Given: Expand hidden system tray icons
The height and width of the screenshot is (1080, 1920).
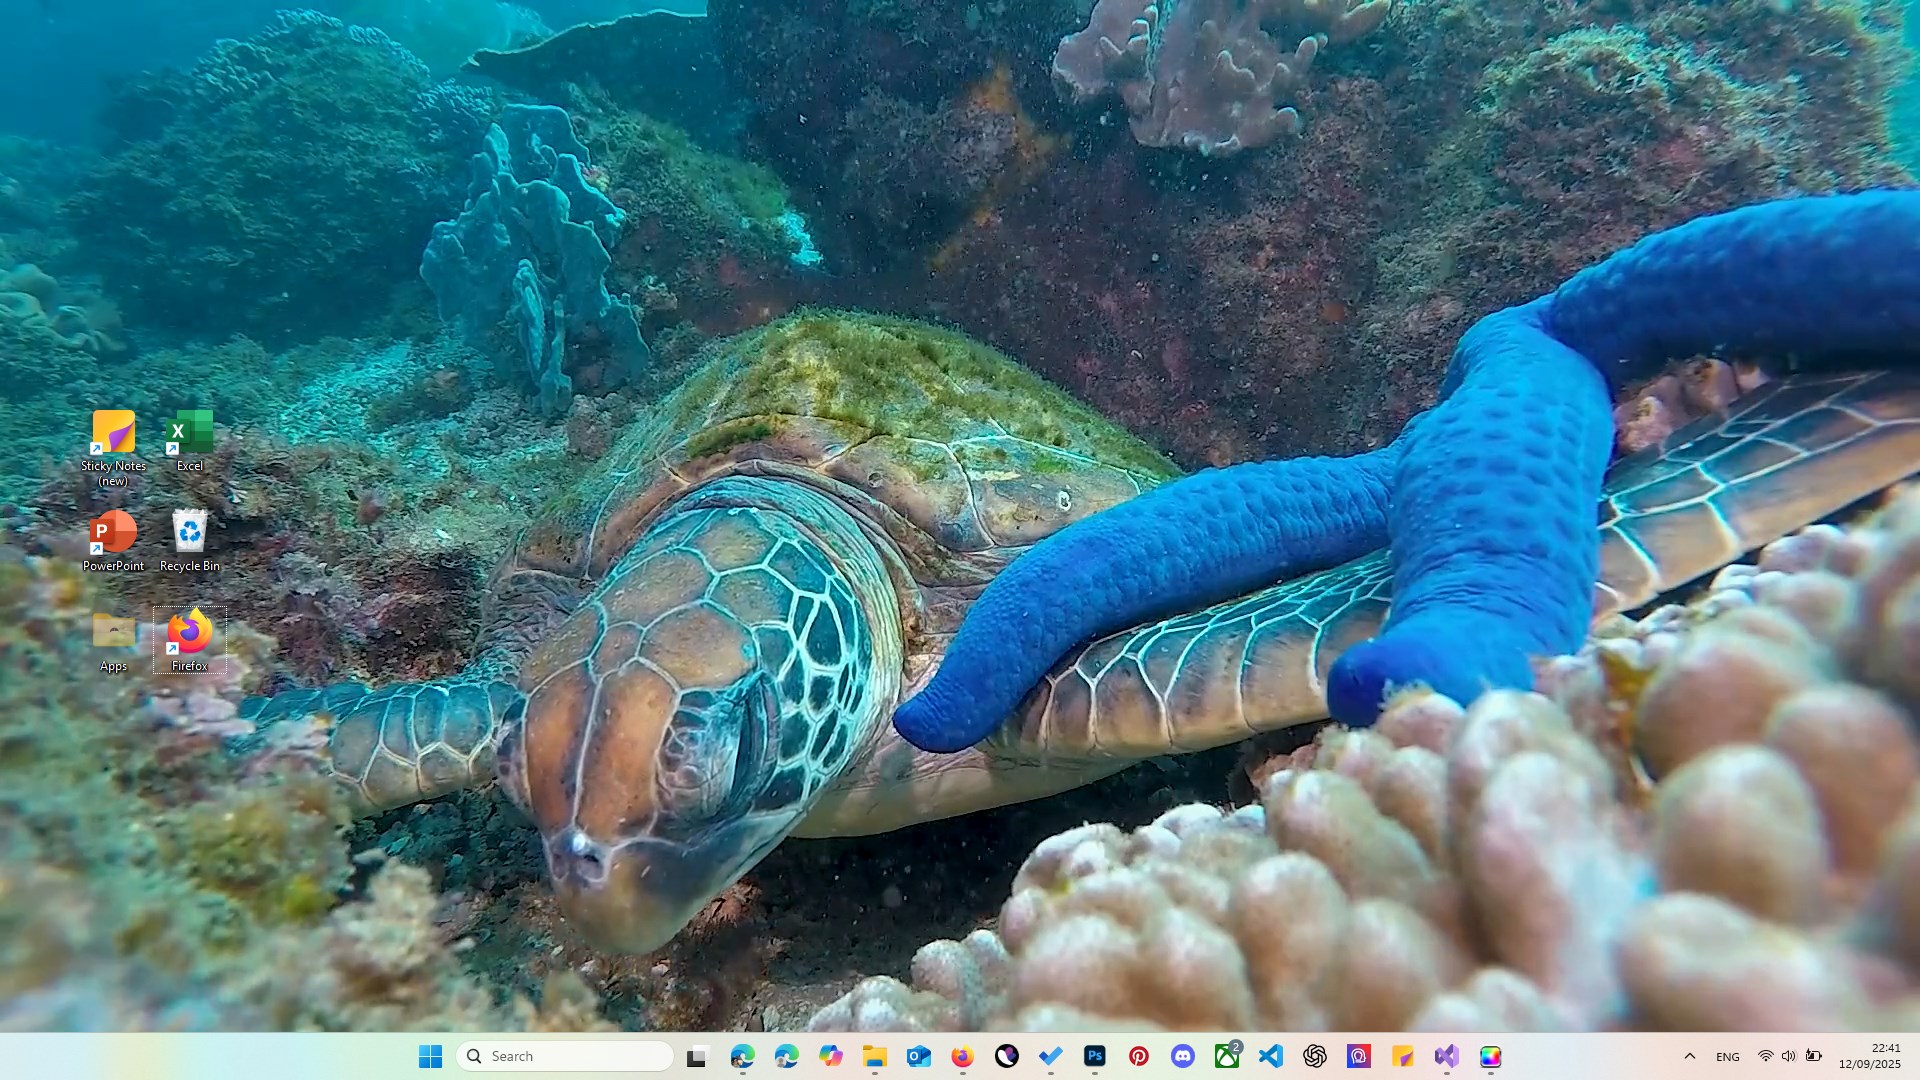Looking at the screenshot, I should pos(1690,1056).
